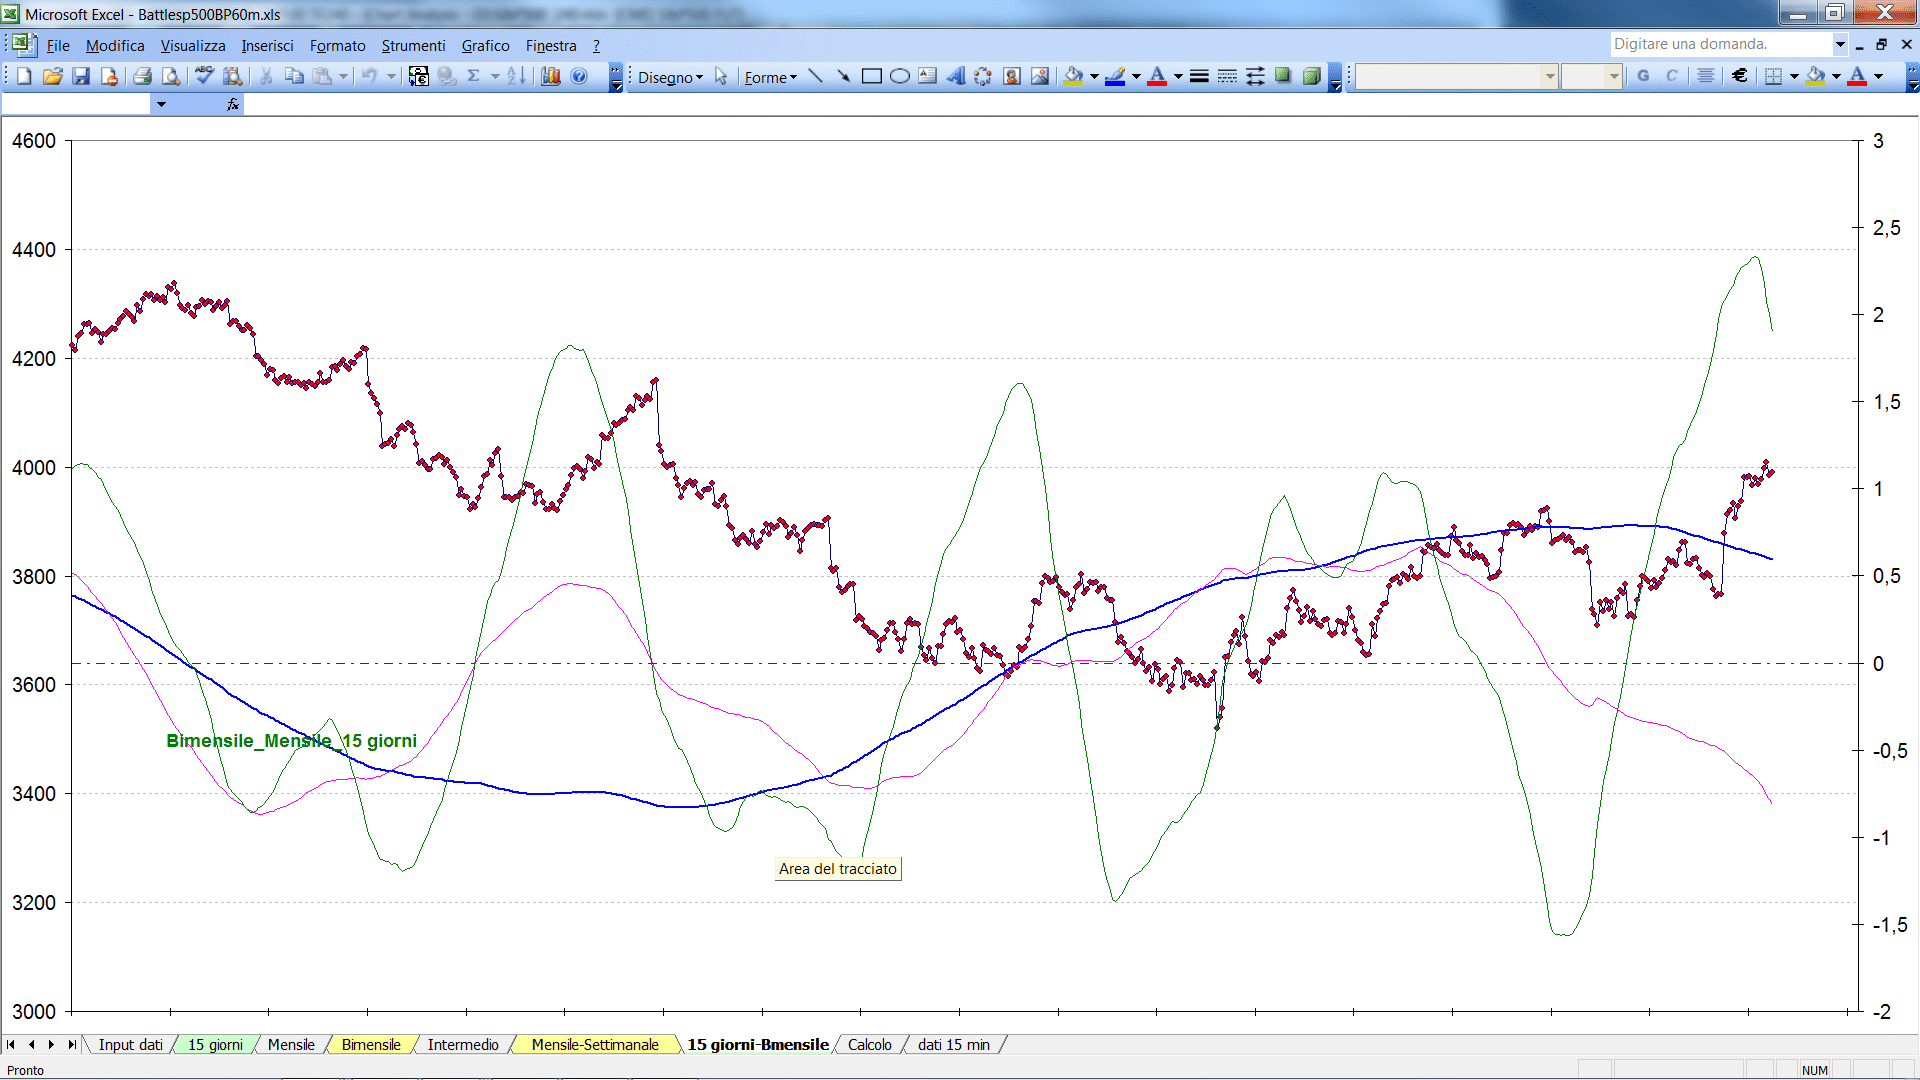The width and height of the screenshot is (1920, 1080).
Task: Run the ABC spelling check icon
Action: (x=204, y=76)
